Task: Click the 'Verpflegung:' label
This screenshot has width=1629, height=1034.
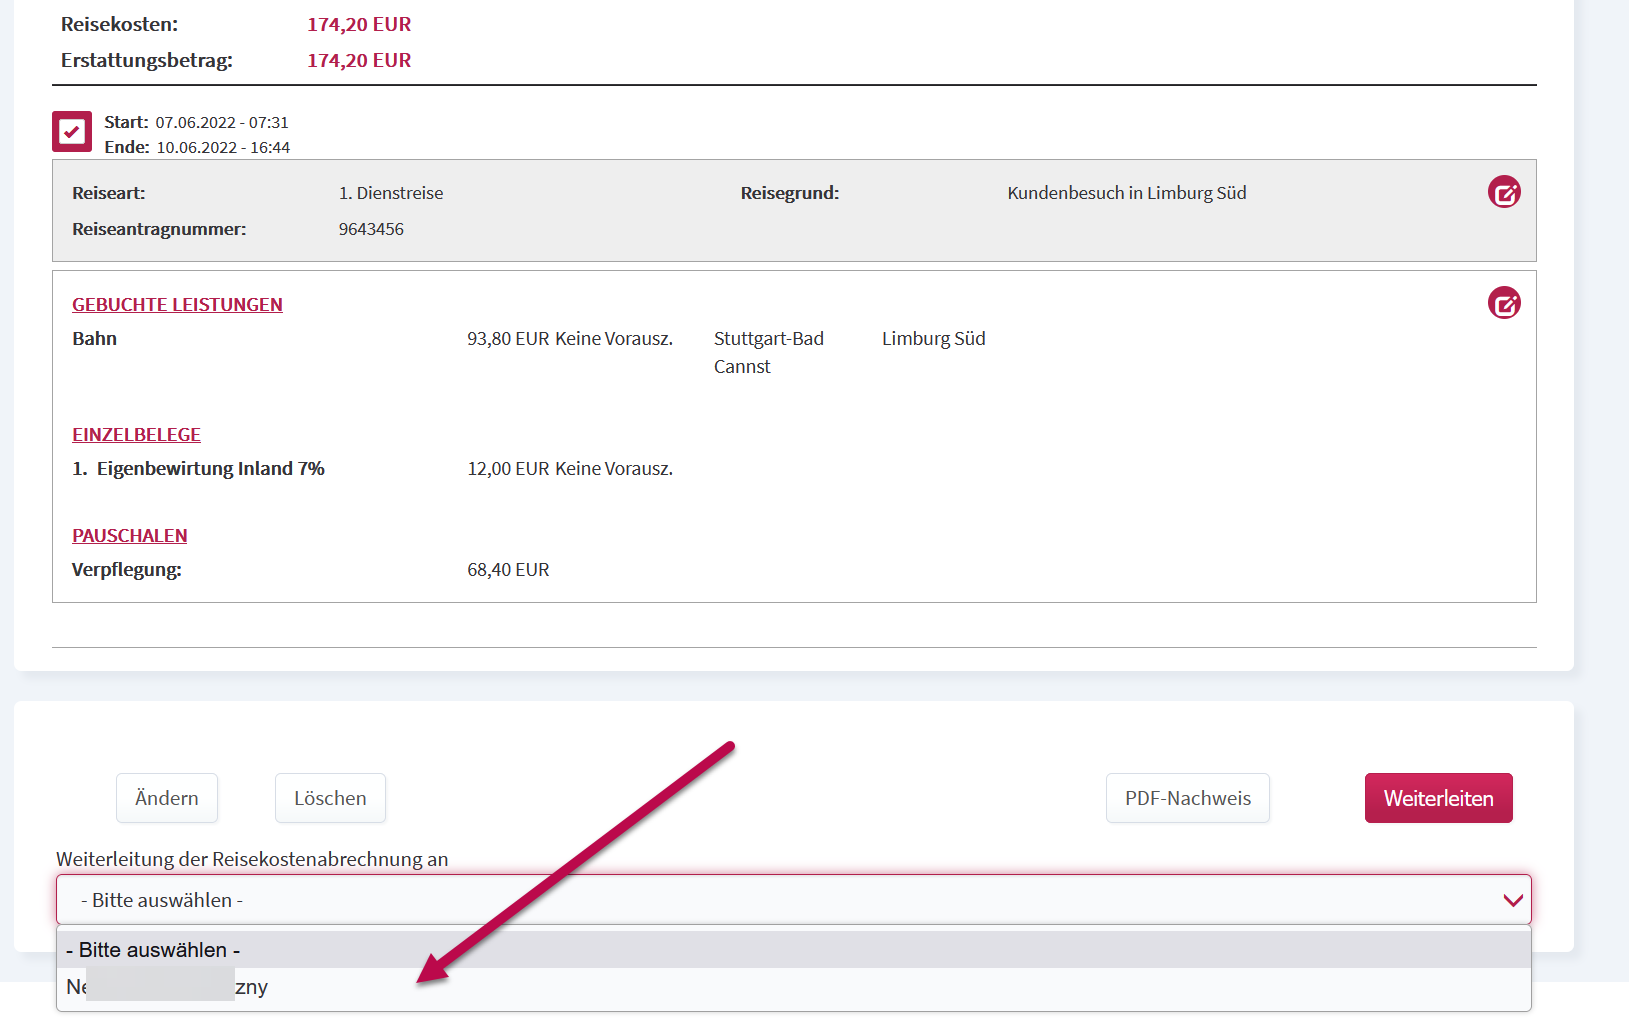Action: pos(127,570)
